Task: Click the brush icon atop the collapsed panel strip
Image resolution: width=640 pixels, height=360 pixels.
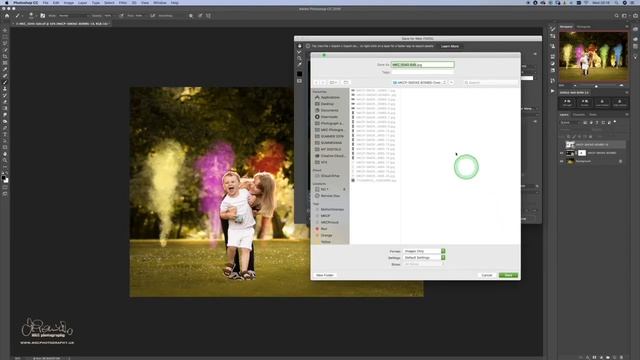Action: click(x=553, y=29)
